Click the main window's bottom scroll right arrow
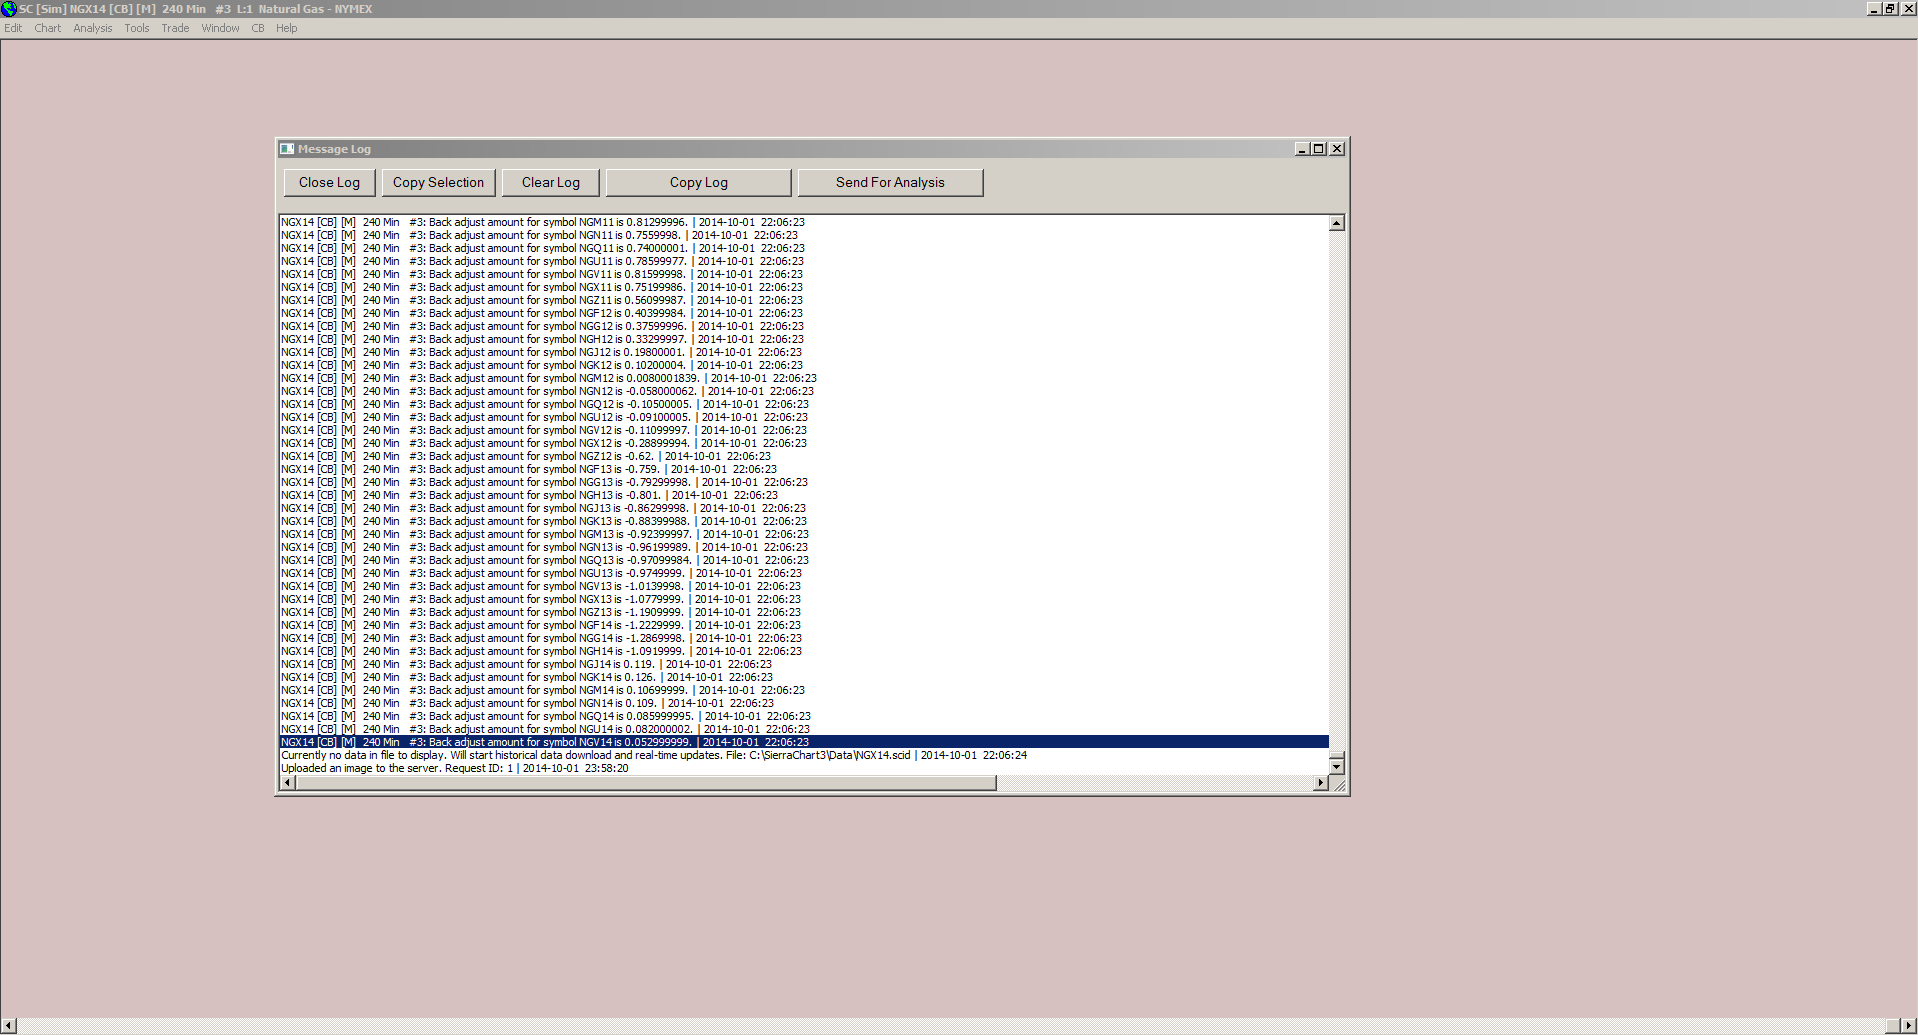1918x1035 pixels. 1909,1026
